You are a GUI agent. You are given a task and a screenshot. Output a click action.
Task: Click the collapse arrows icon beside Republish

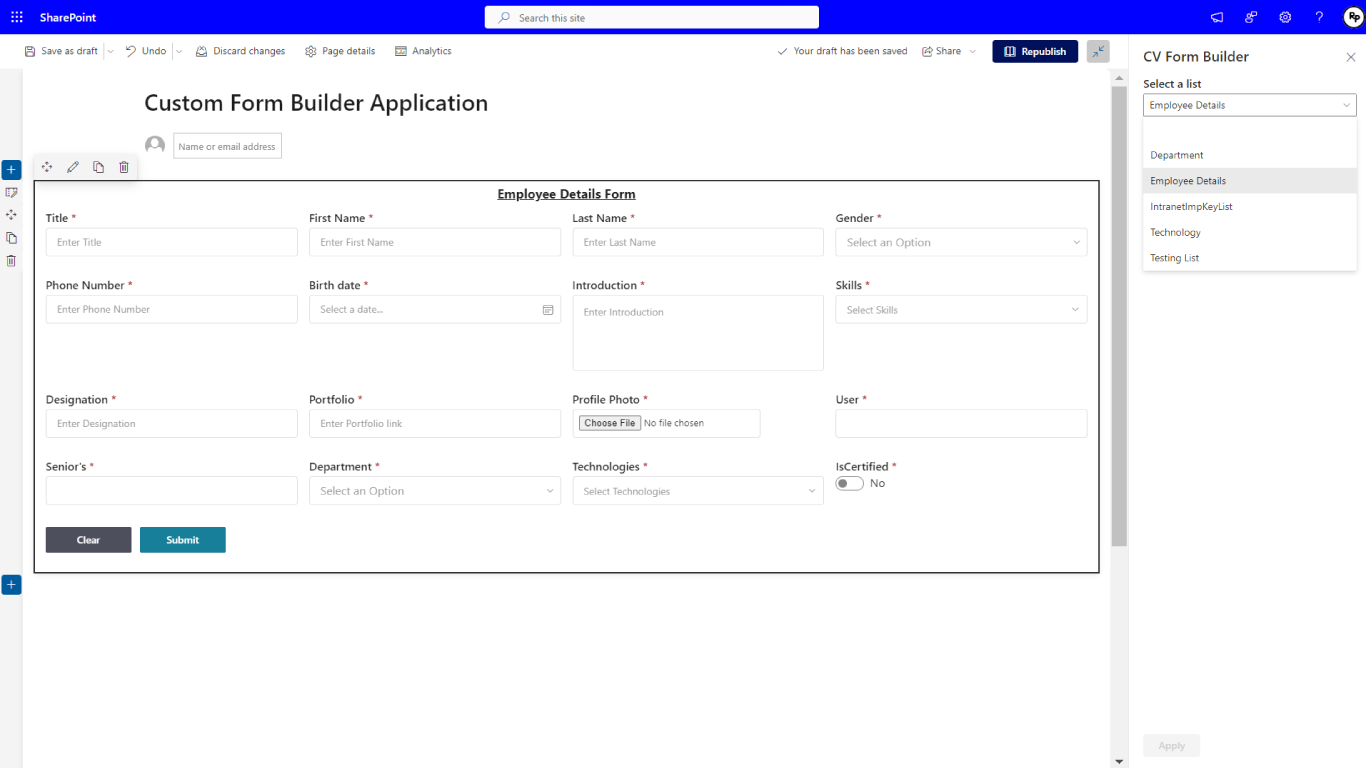tap(1098, 51)
